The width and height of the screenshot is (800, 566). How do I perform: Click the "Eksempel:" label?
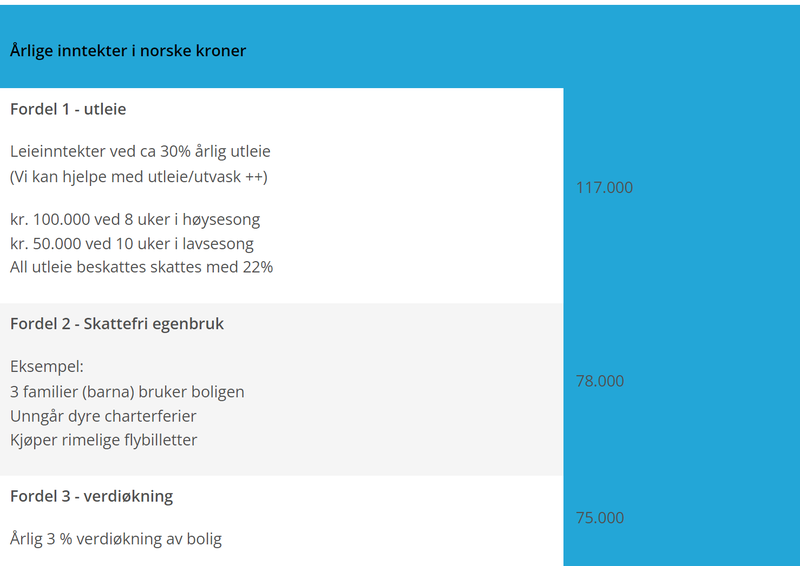(x=47, y=367)
